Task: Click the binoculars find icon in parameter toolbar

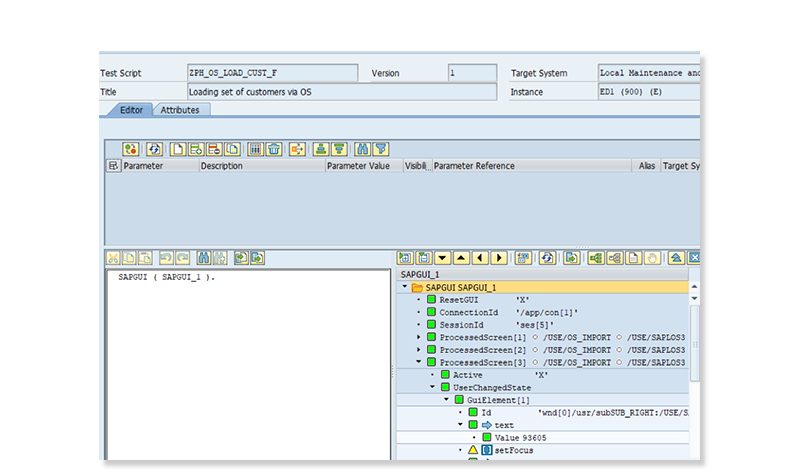Action: (x=363, y=149)
